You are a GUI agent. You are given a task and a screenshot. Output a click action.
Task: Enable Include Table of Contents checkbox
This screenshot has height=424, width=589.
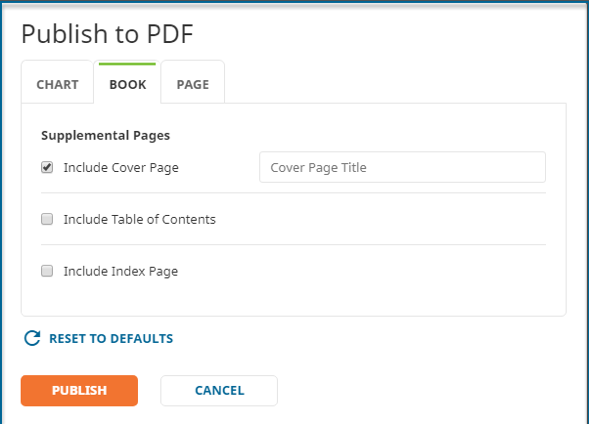pos(47,219)
